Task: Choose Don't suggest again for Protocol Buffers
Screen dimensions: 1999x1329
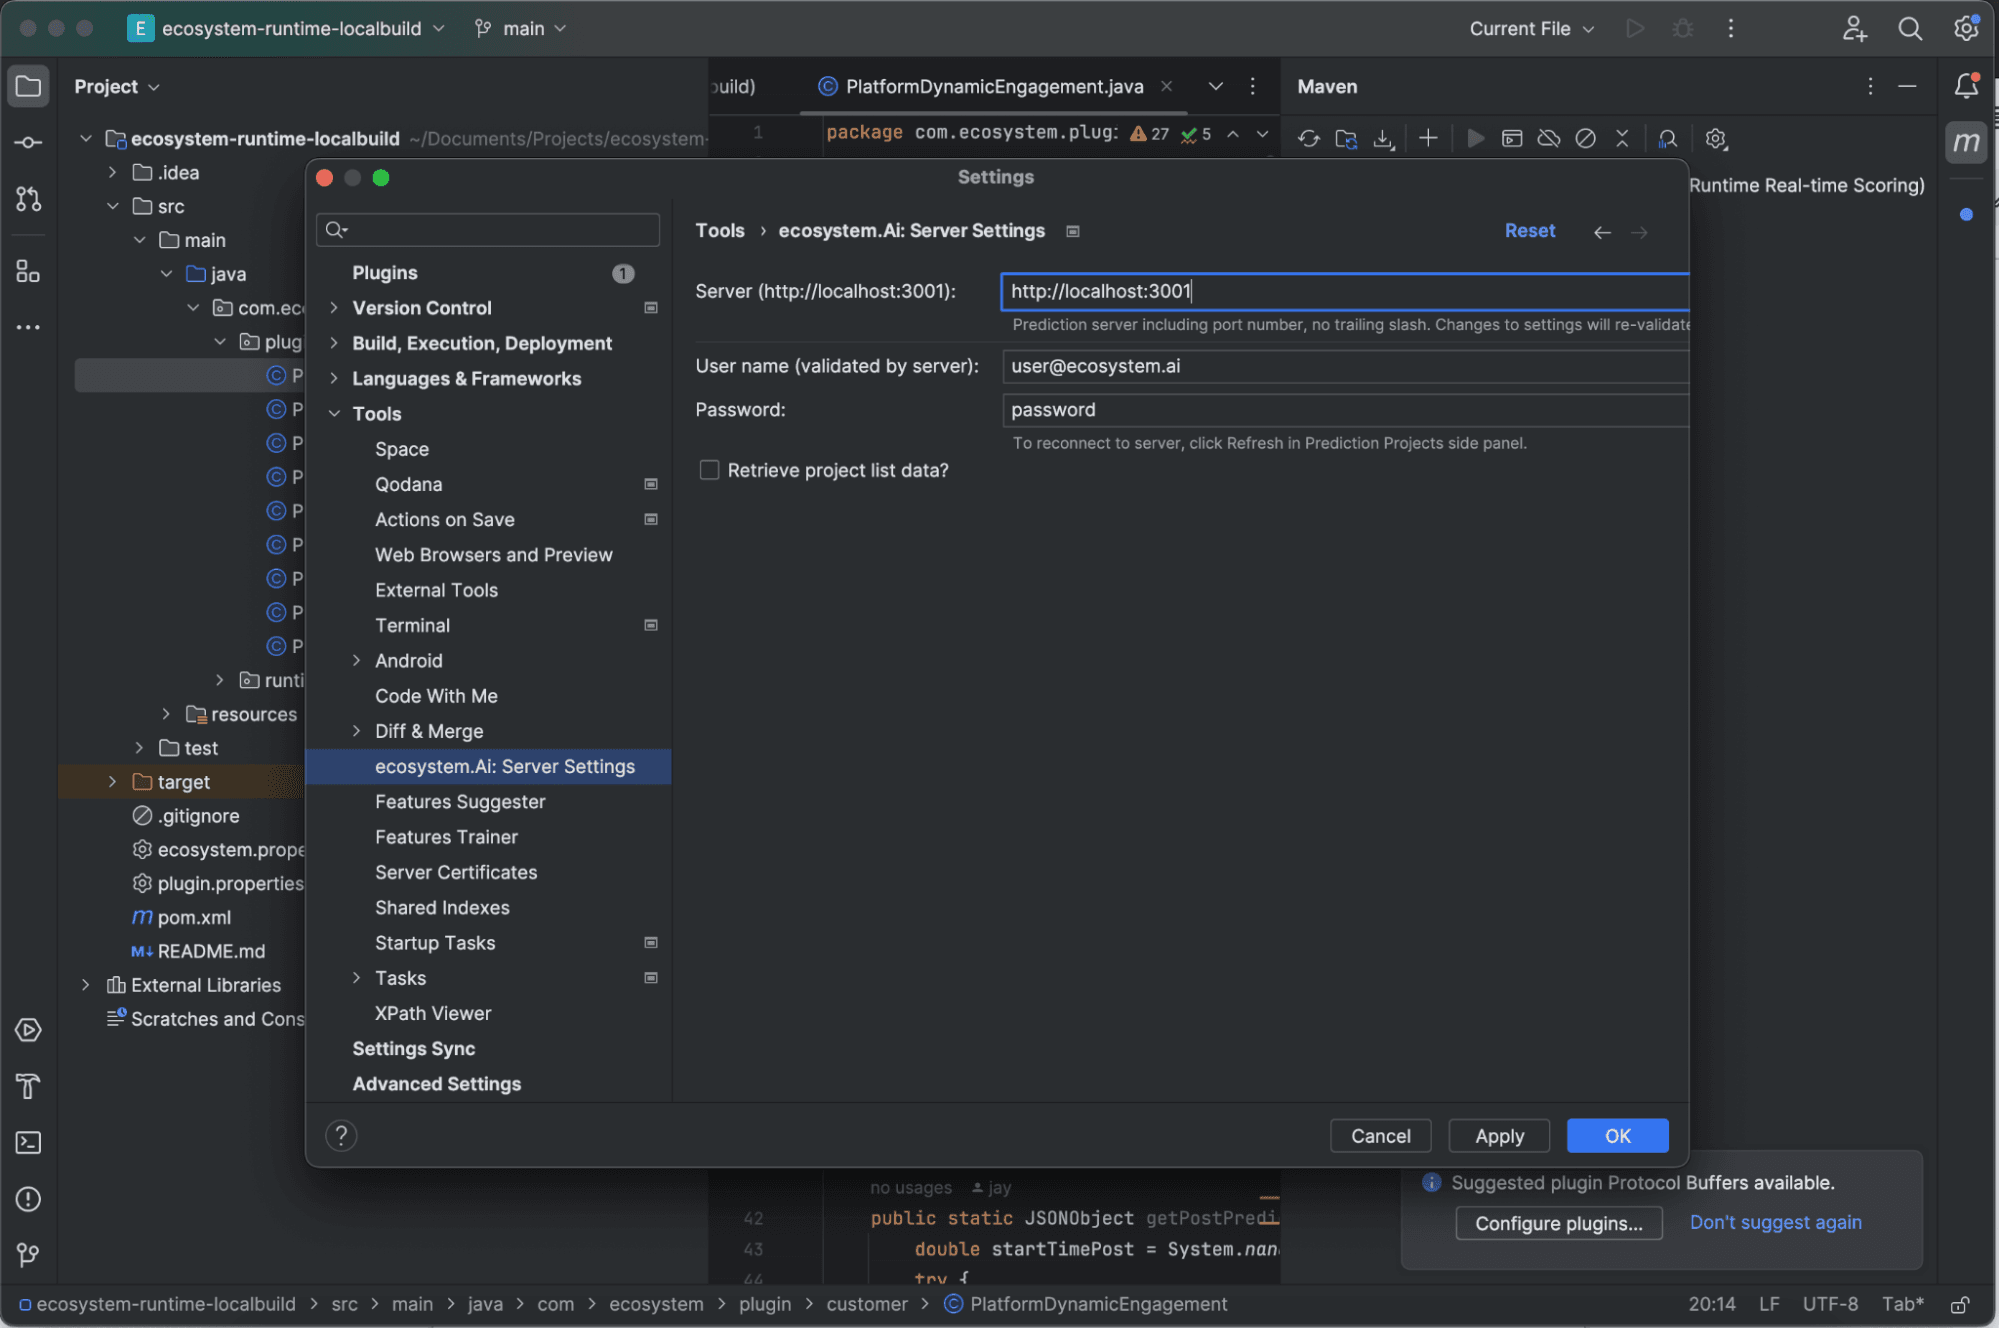Action: pyautogui.click(x=1775, y=1222)
